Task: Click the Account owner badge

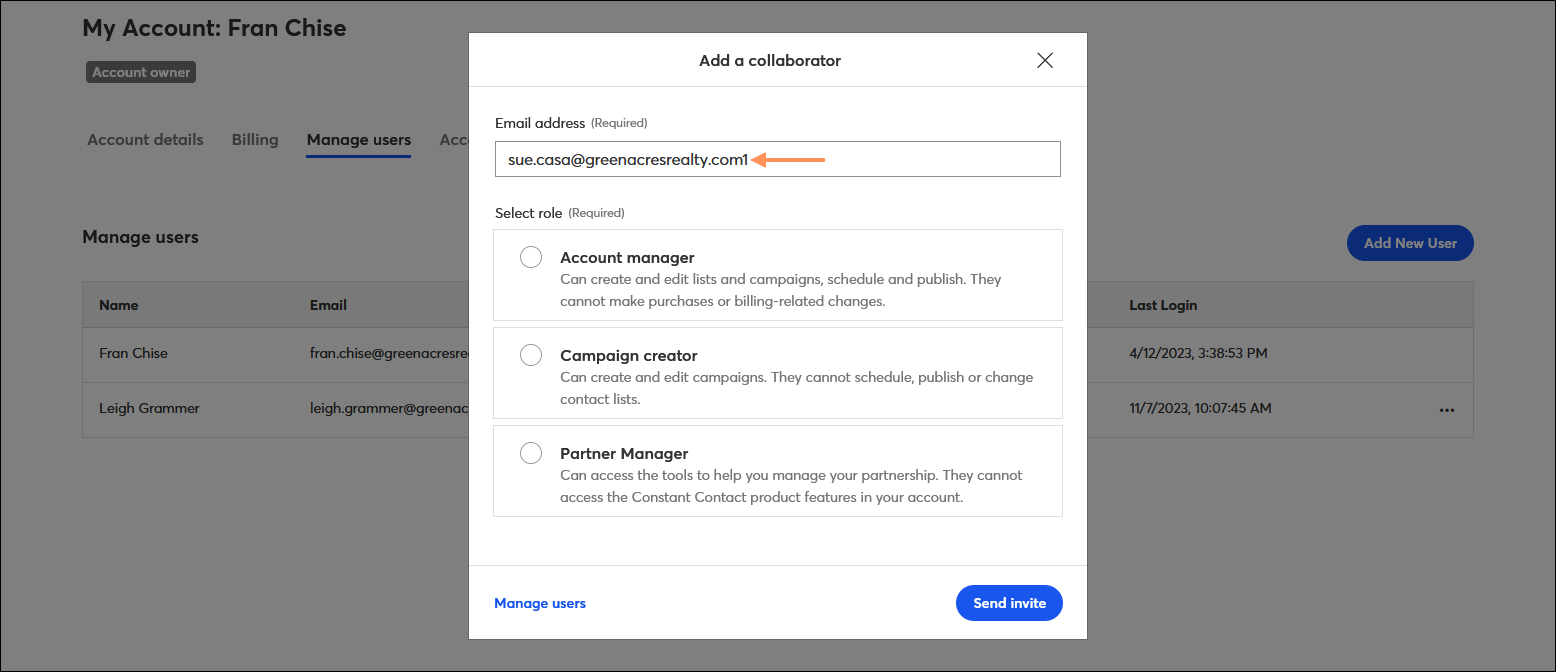Action: pos(141,72)
